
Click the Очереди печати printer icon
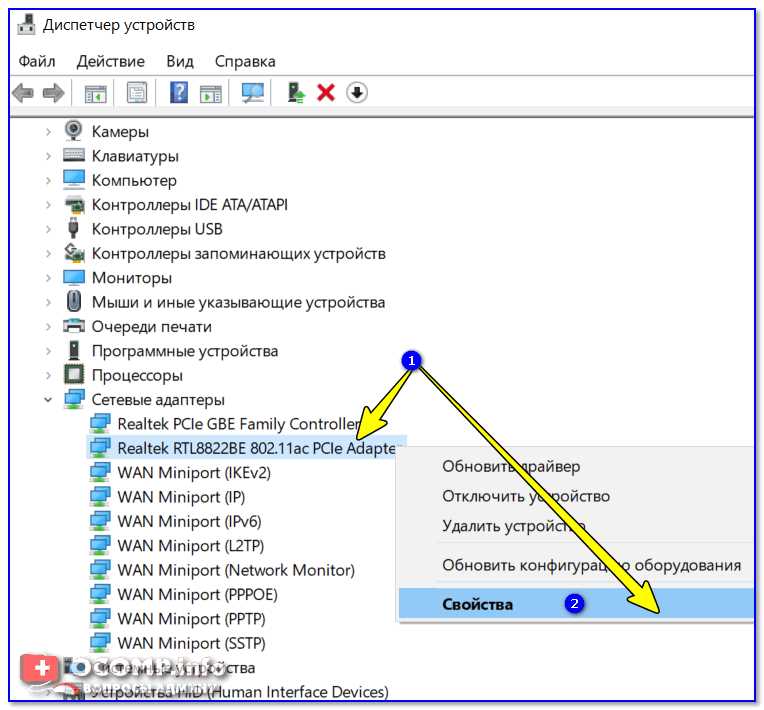coord(74,326)
